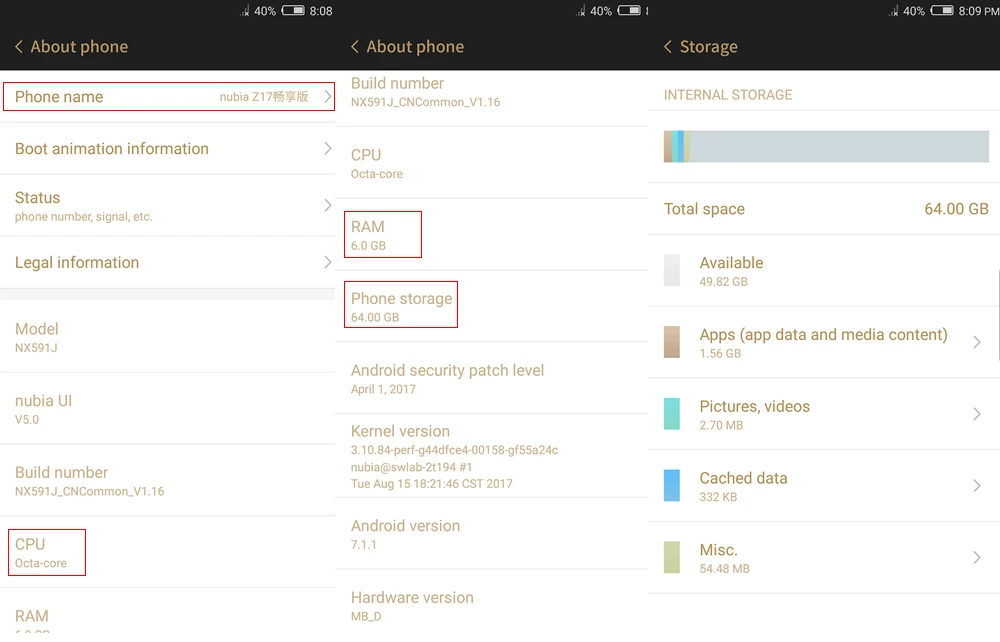The image size is (1000, 642).
Task: Tap the Kernel version entry
Action: pos(491,456)
